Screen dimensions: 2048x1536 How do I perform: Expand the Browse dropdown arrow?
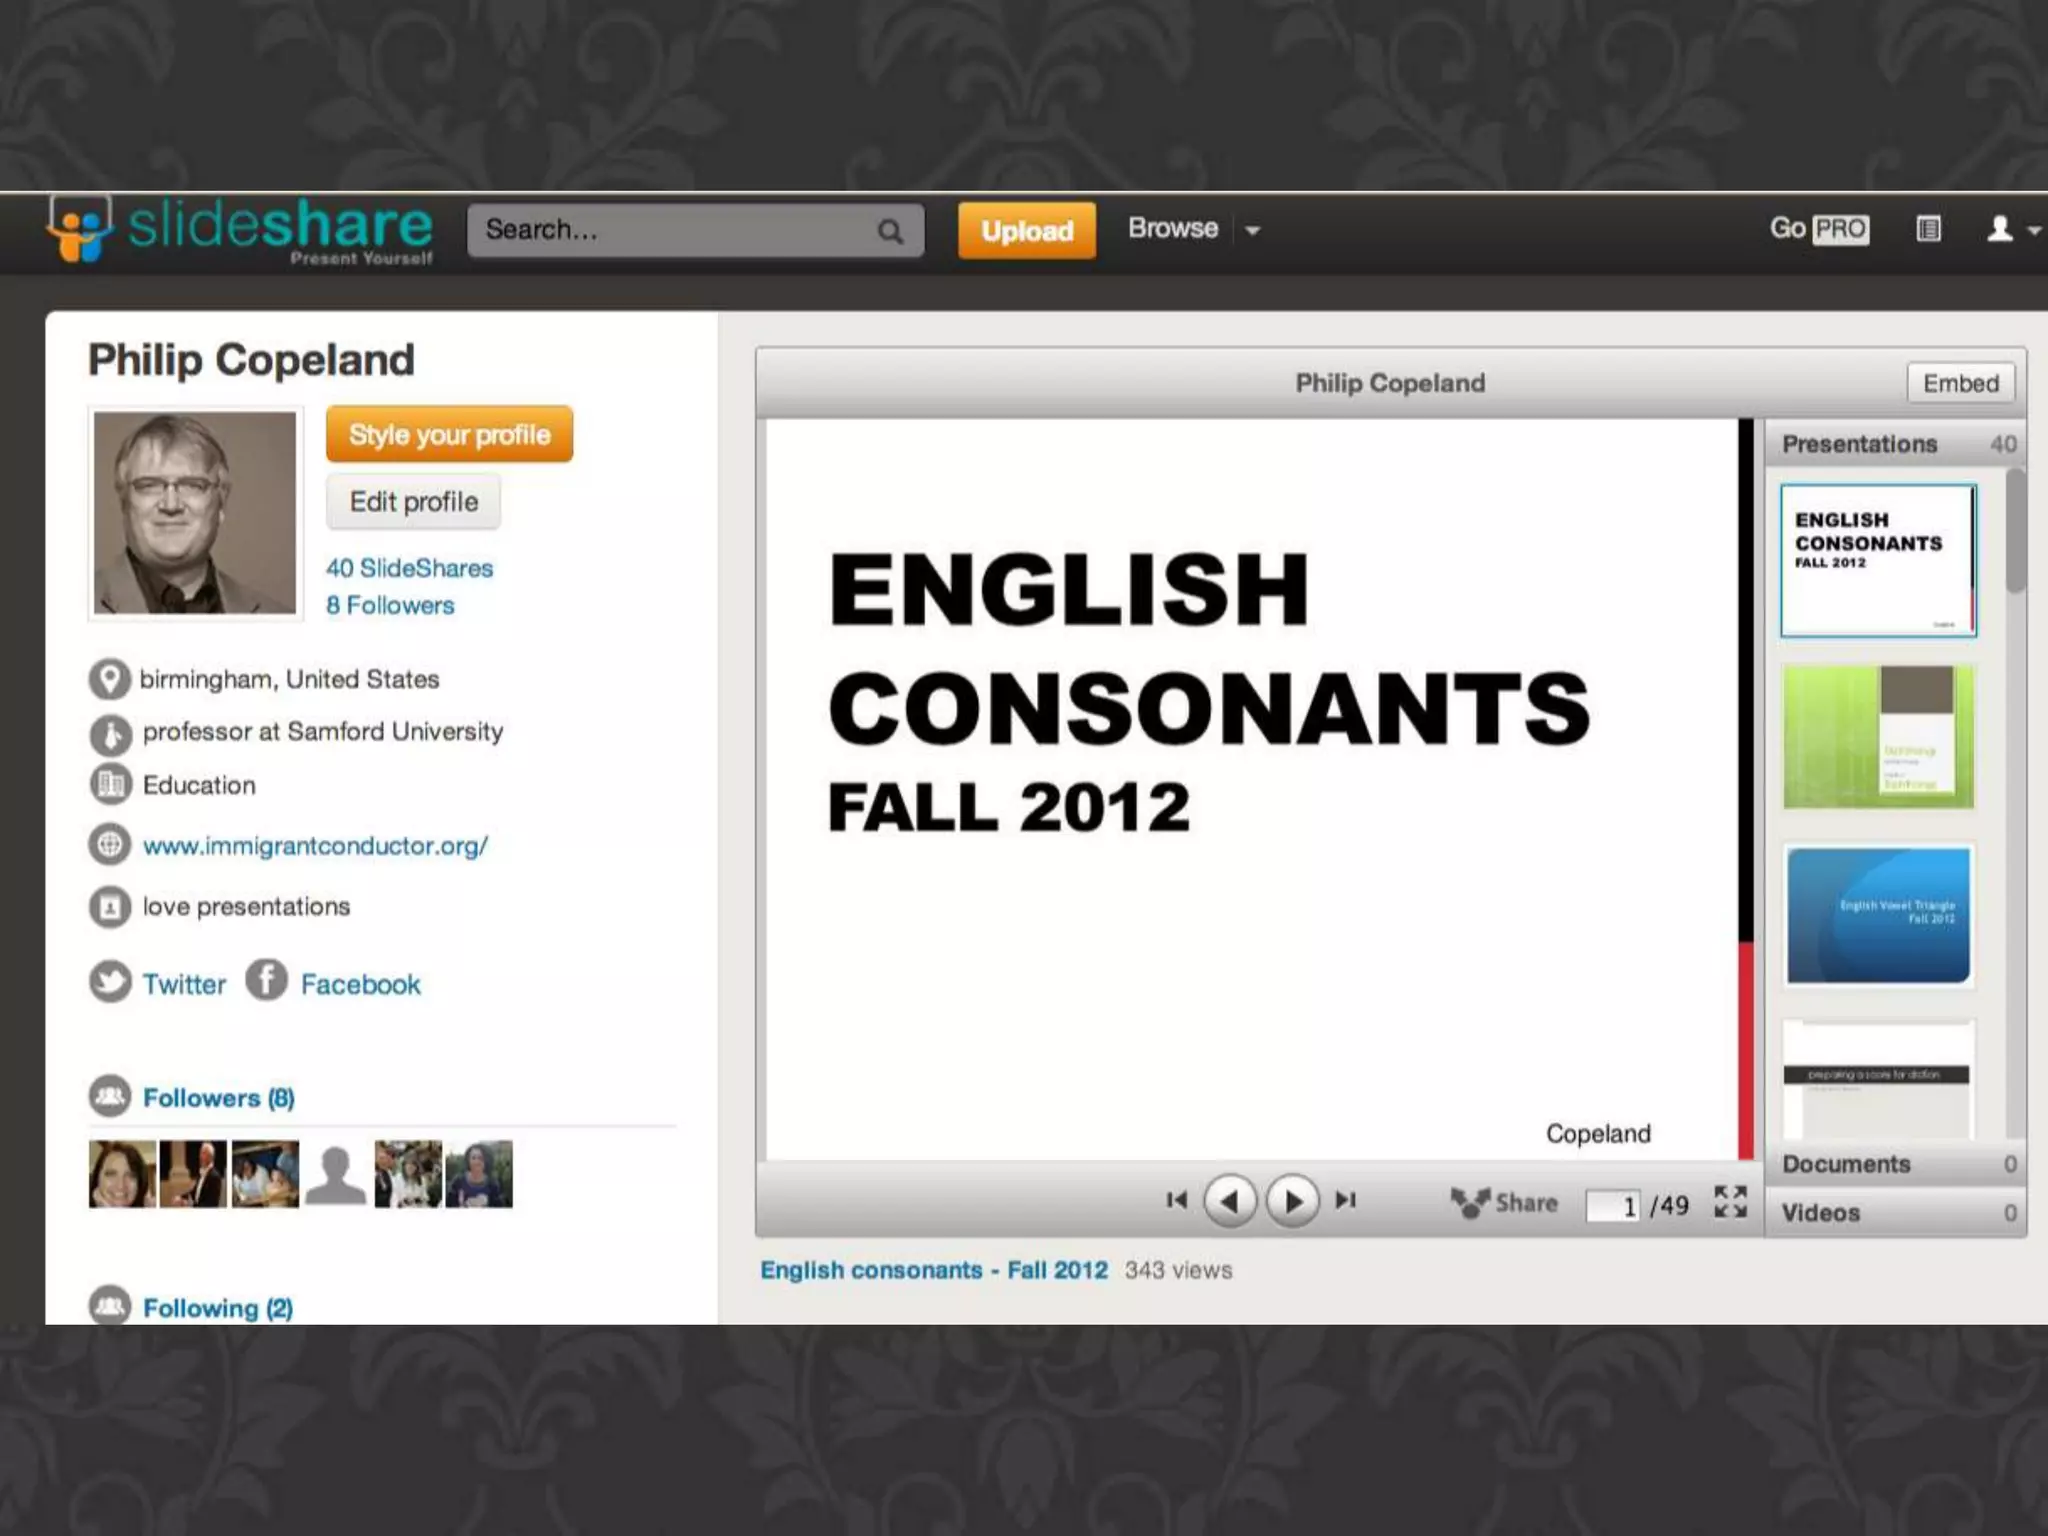point(1252,231)
